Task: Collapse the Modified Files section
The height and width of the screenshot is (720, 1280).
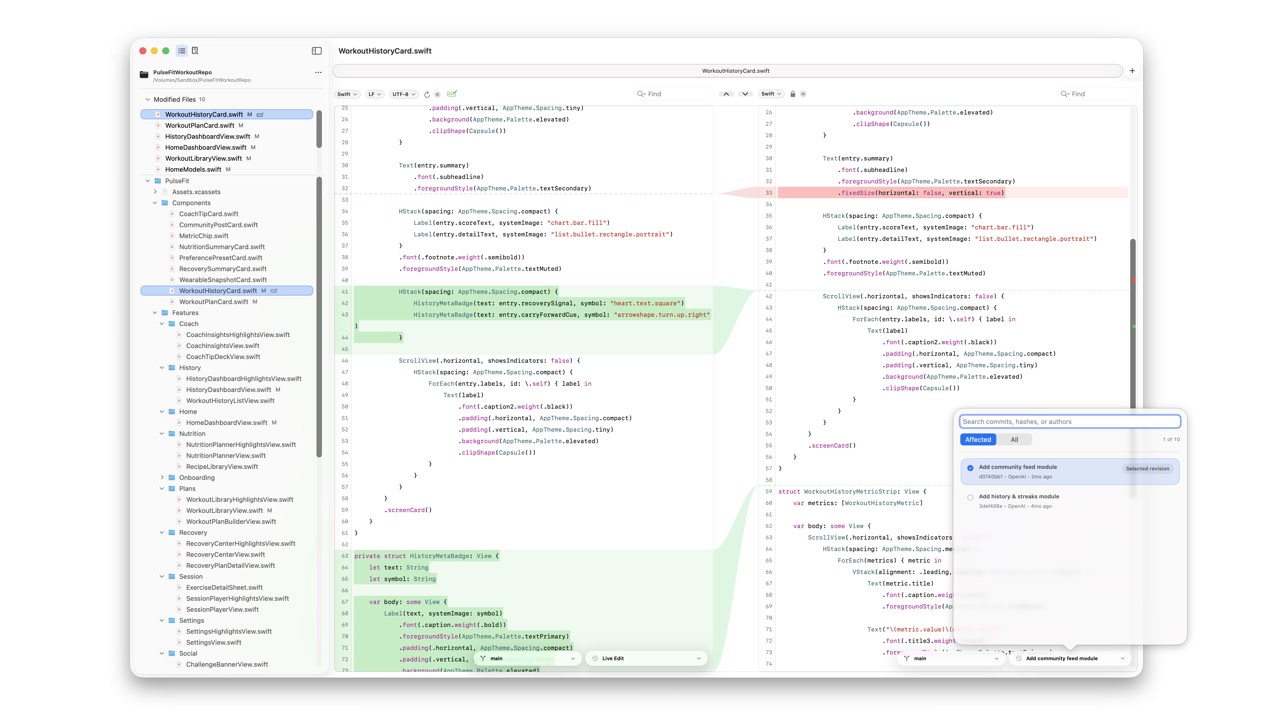Action: click(148, 100)
